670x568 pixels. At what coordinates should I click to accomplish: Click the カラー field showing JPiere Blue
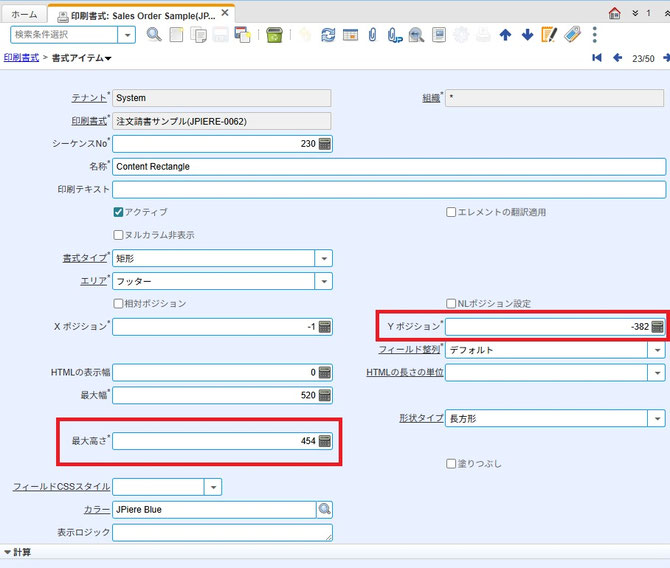click(214, 509)
